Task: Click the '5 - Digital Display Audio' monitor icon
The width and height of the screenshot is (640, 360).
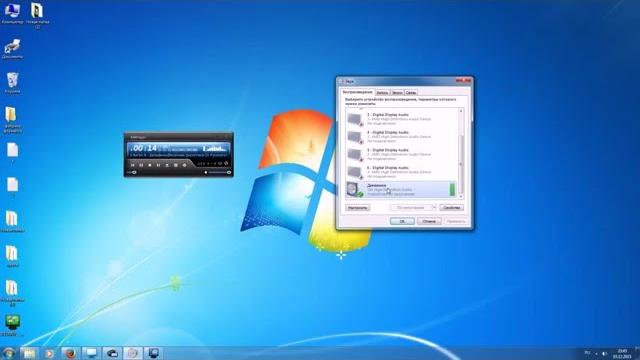Action: (355, 154)
